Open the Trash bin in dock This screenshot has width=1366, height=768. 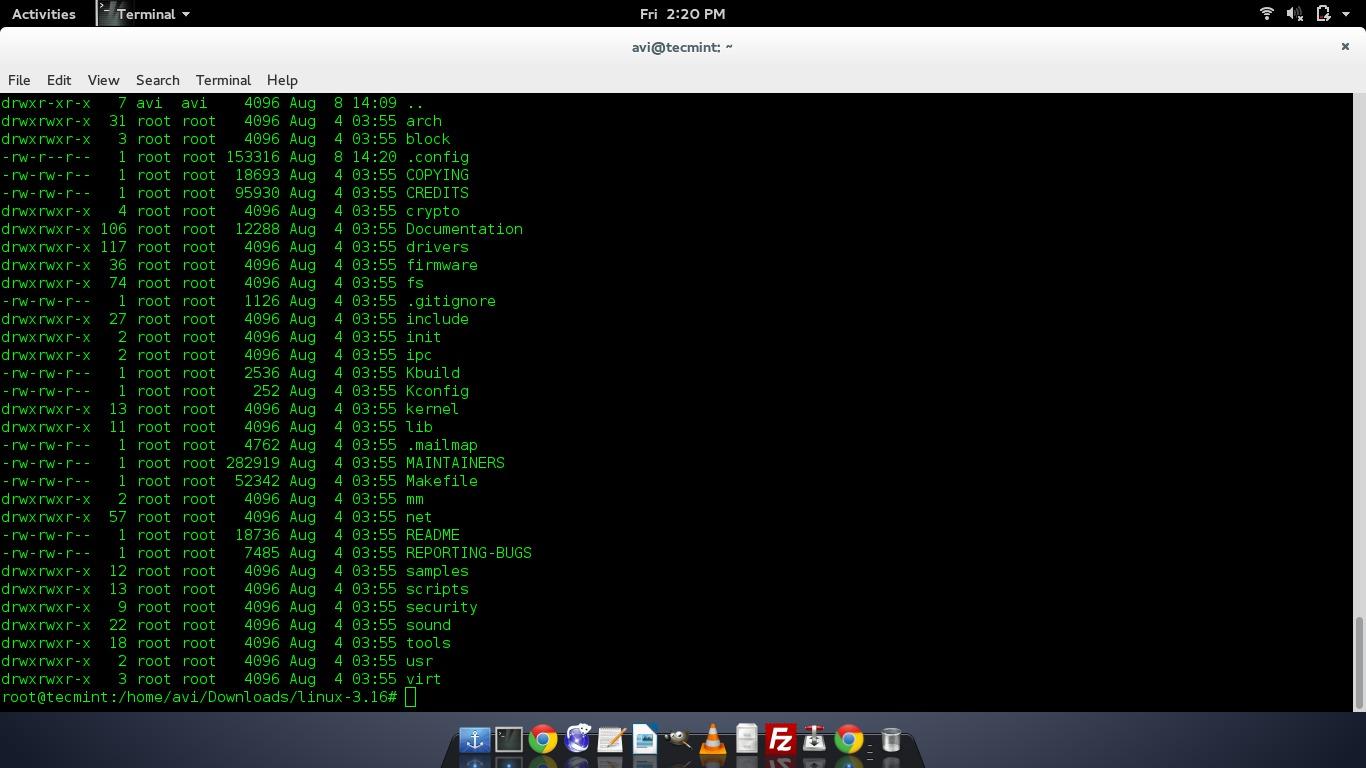(x=890, y=740)
